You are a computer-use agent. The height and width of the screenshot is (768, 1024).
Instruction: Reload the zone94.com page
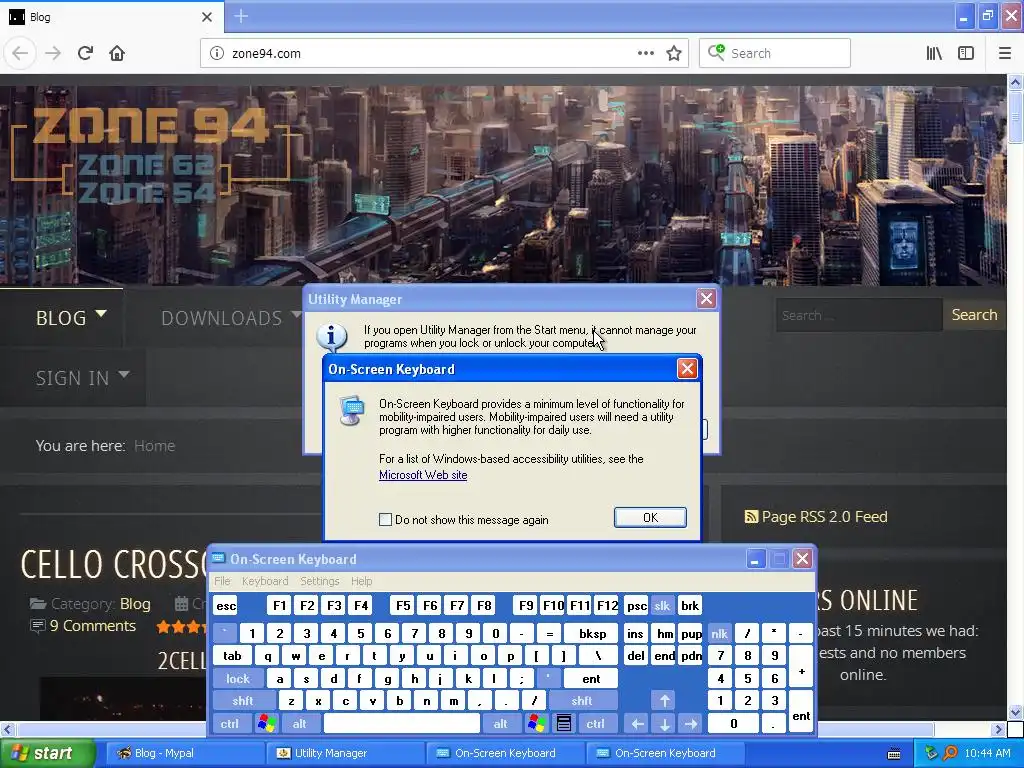click(x=85, y=53)
